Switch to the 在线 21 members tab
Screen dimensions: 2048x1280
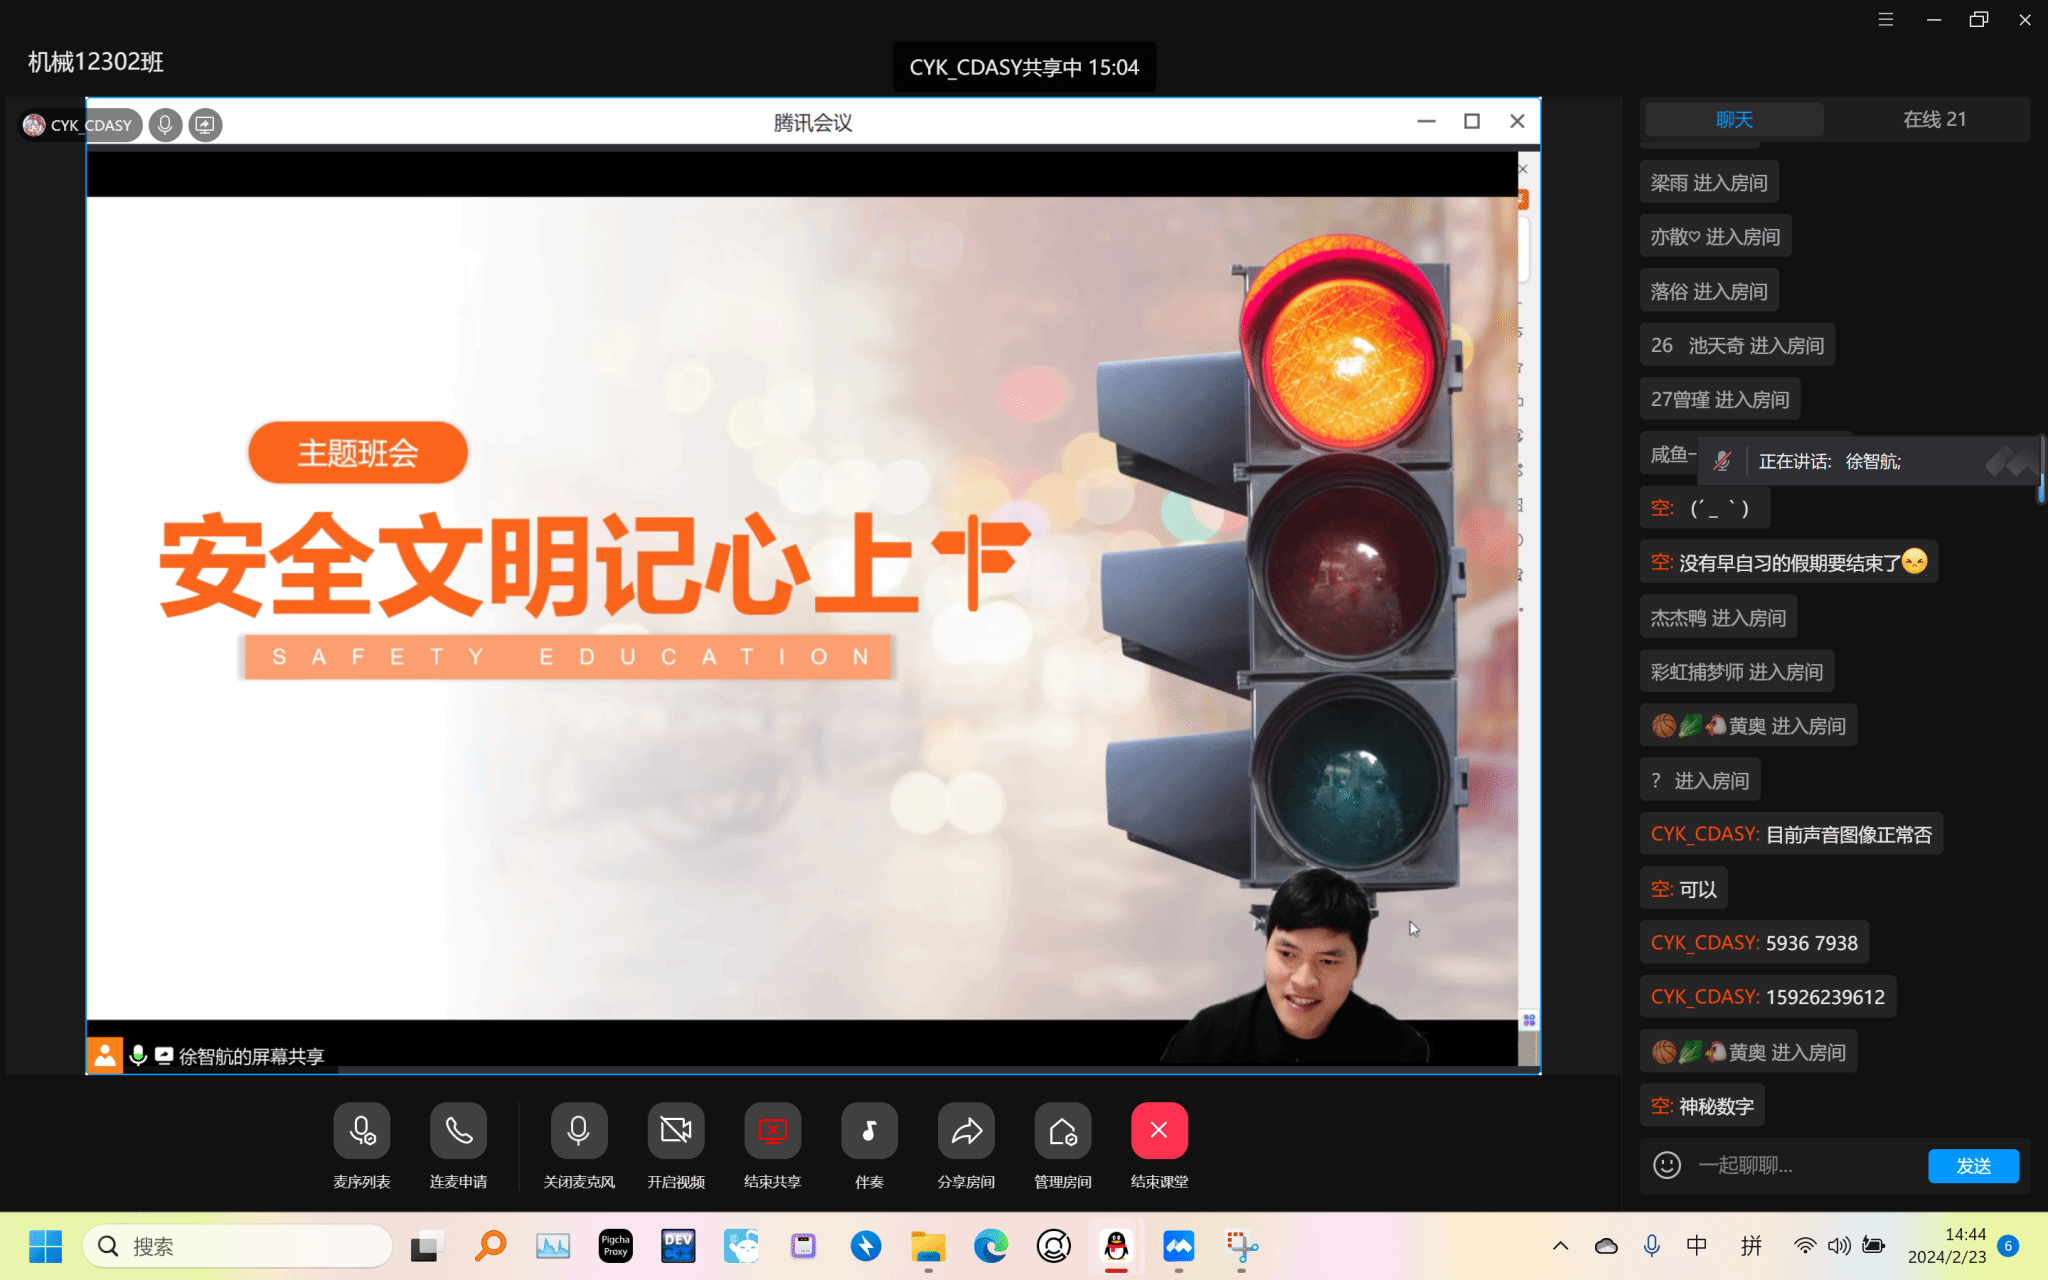click(x=1934, y=120)
